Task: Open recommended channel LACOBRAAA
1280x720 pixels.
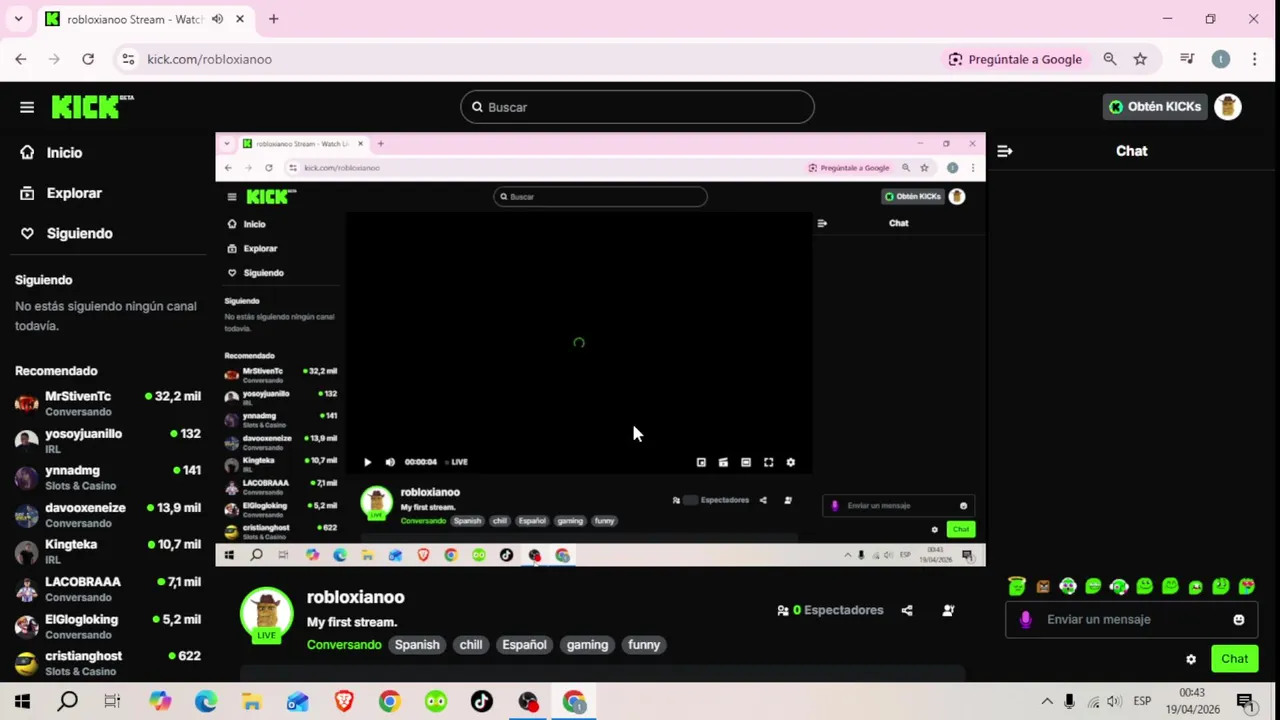Action: pos(108,589)
